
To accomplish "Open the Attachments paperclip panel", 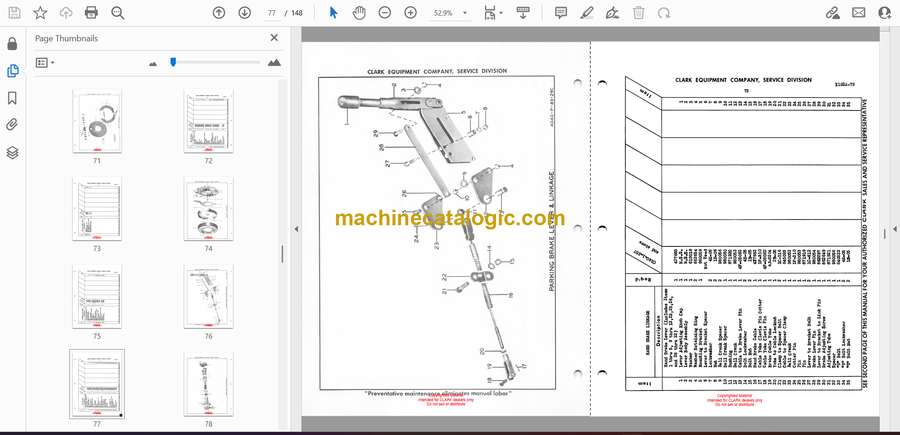I will tap(13, 125).
